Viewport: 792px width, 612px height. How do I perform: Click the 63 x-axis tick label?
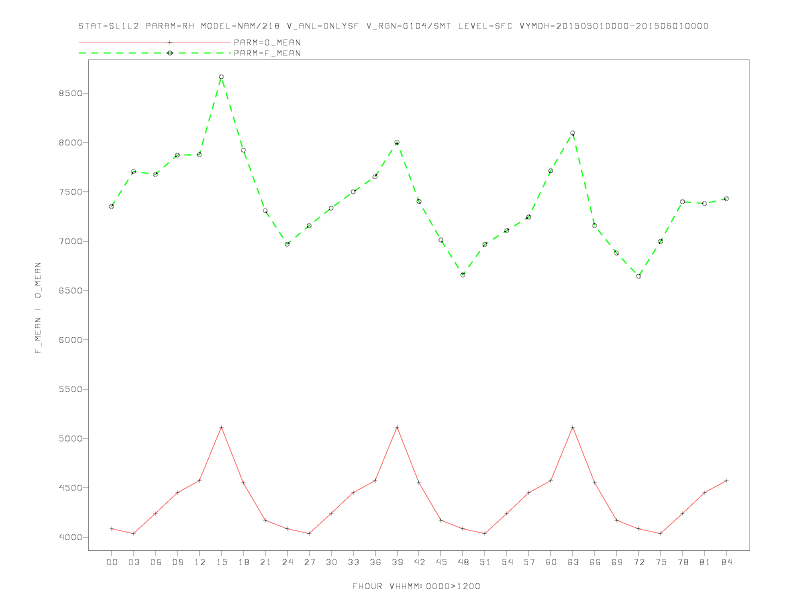coord(573,562)
